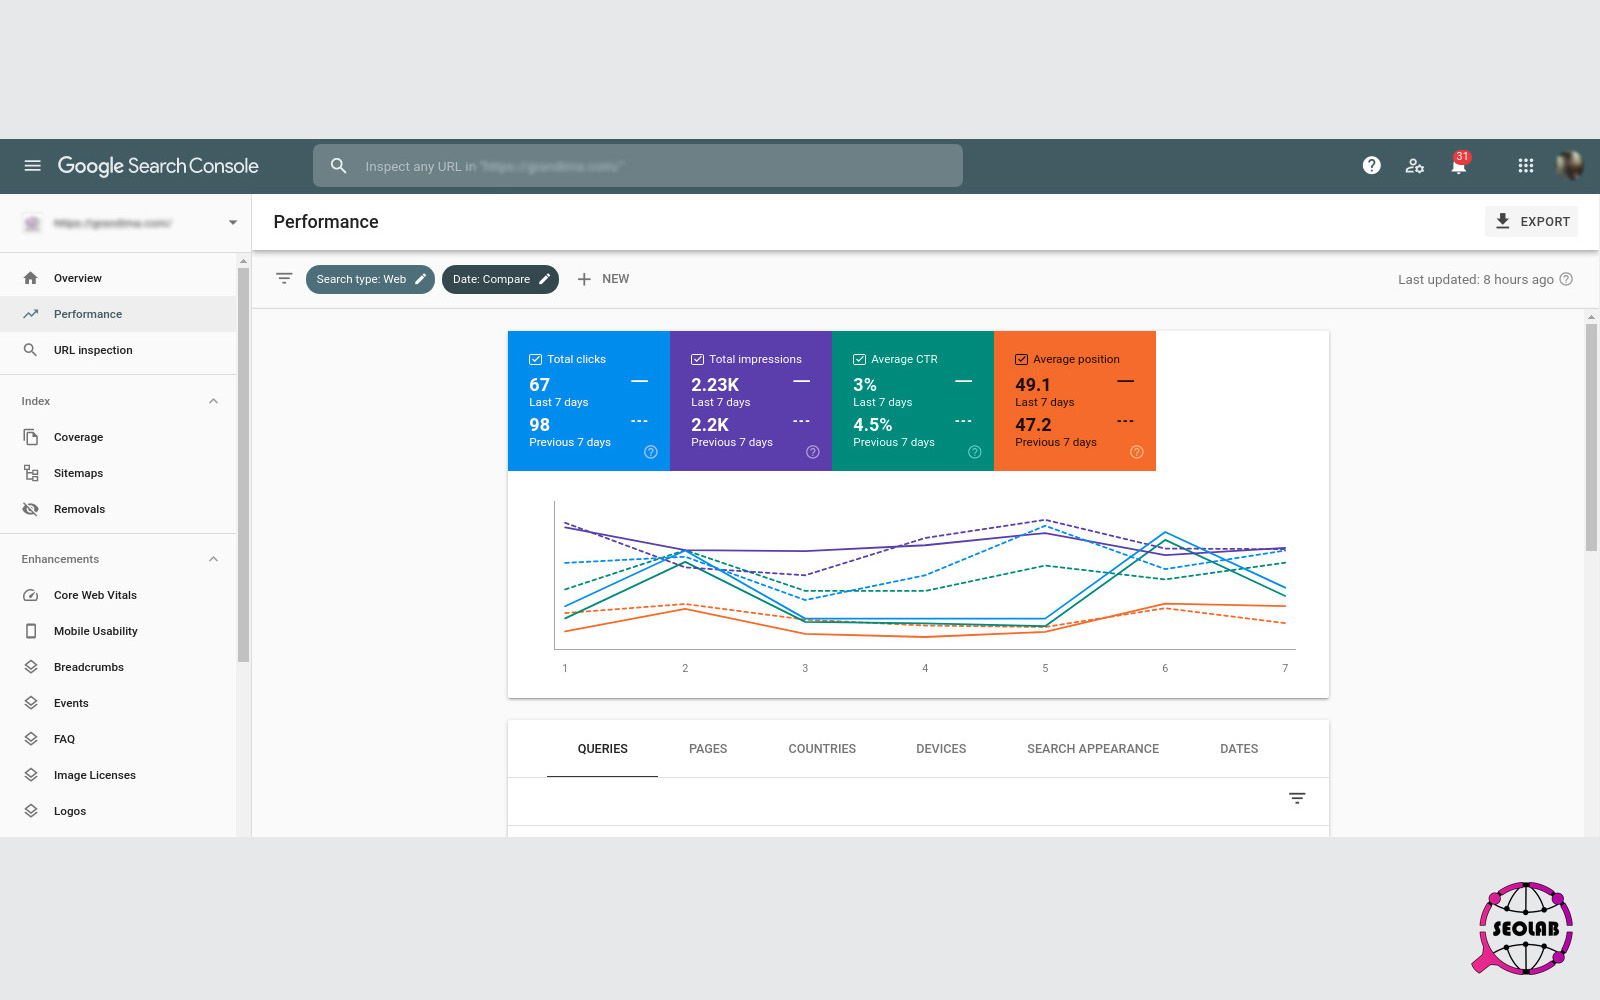Click help icon on Total impressions card
The image size is (1600, 1000).
813,452
